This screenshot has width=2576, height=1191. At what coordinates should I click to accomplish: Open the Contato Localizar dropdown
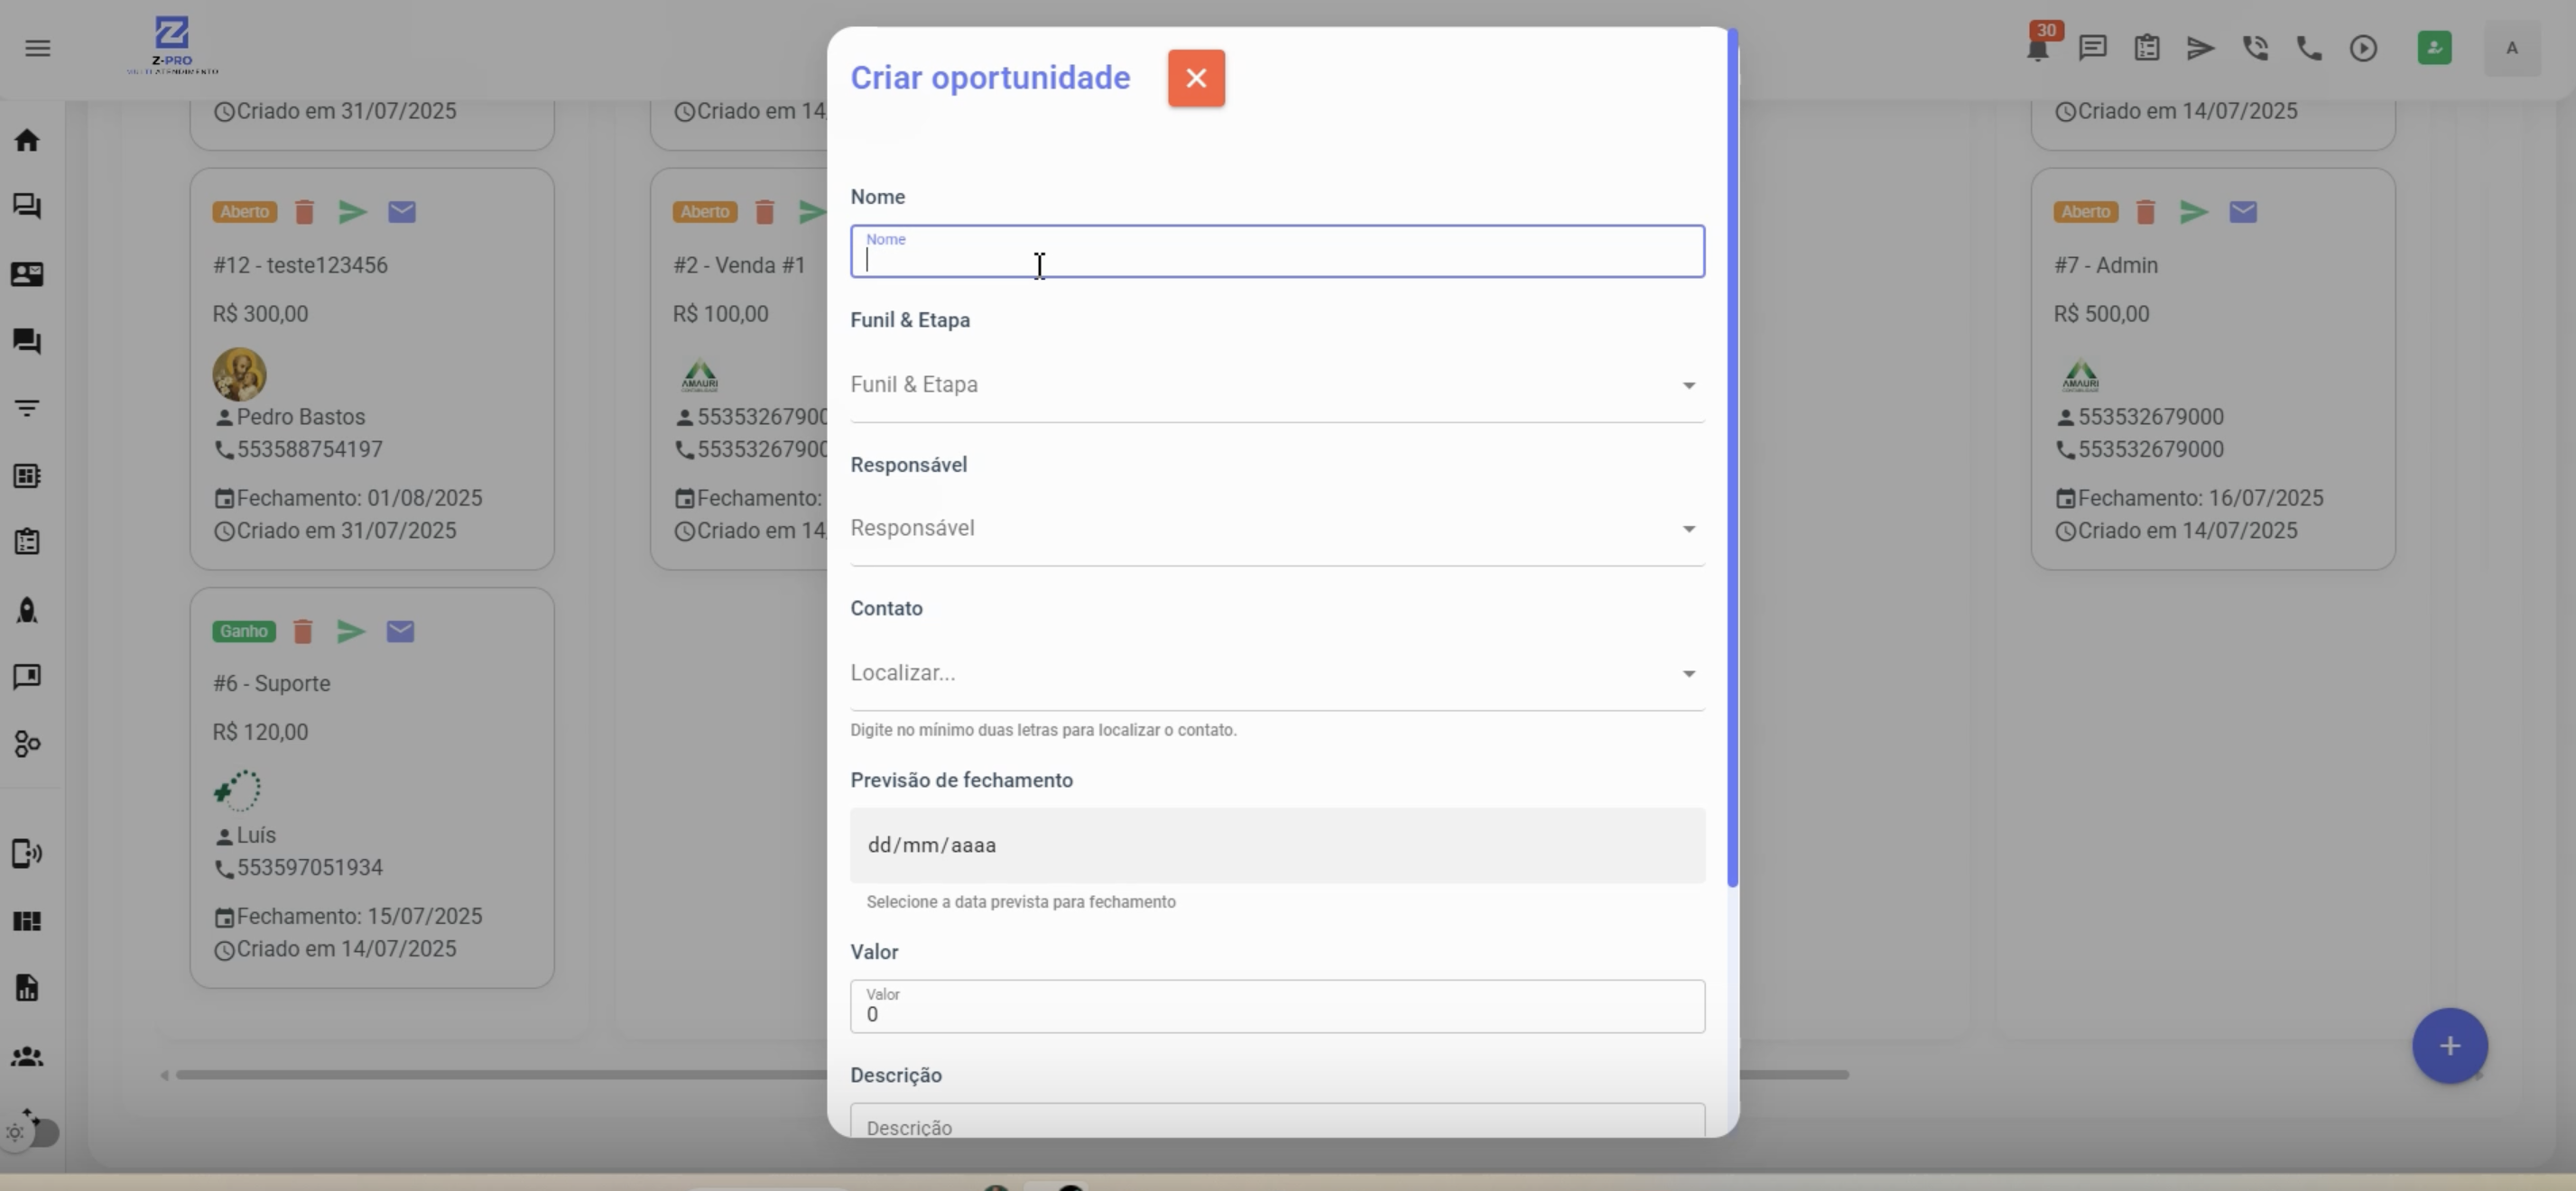point(1276,673)
